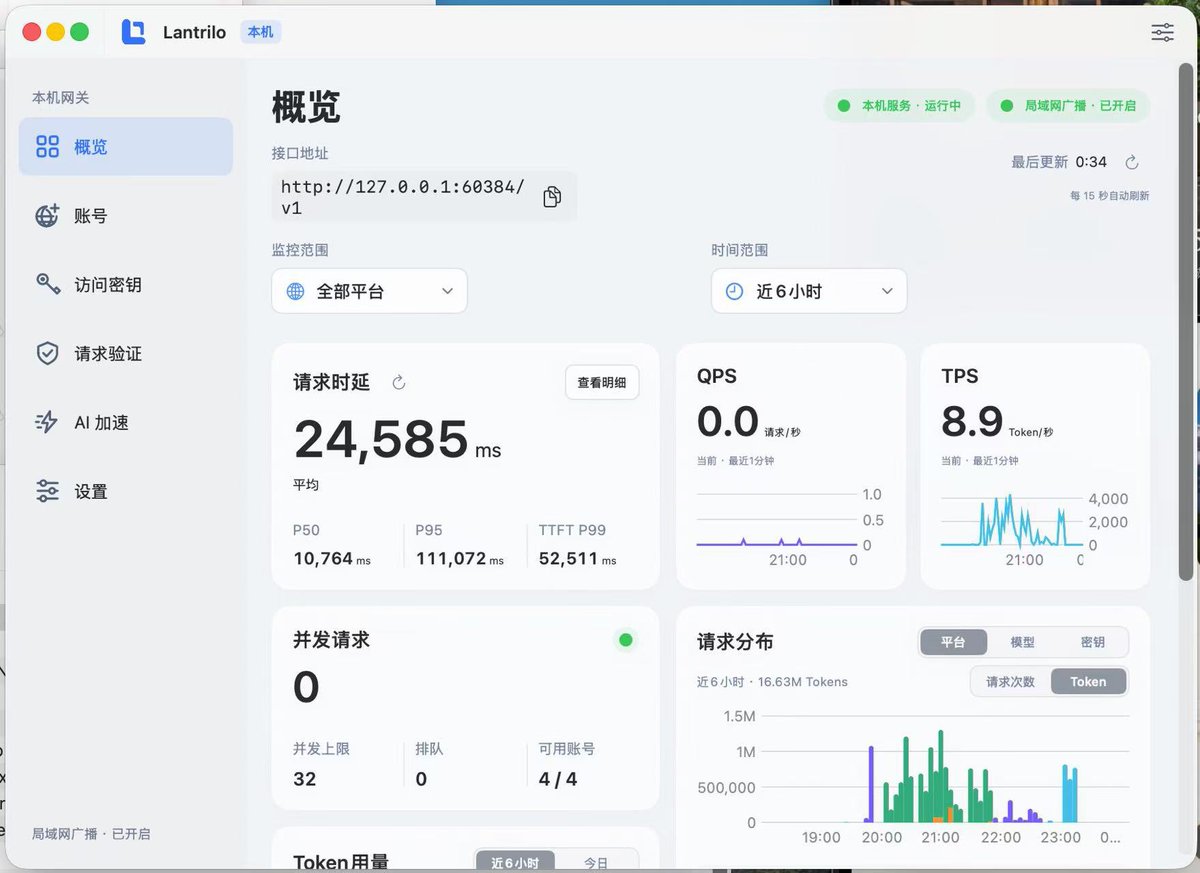Expand the 近6小时 time range dropdown
The height and width of the screenshot is (873, 1200).
(x=809, y=291)
